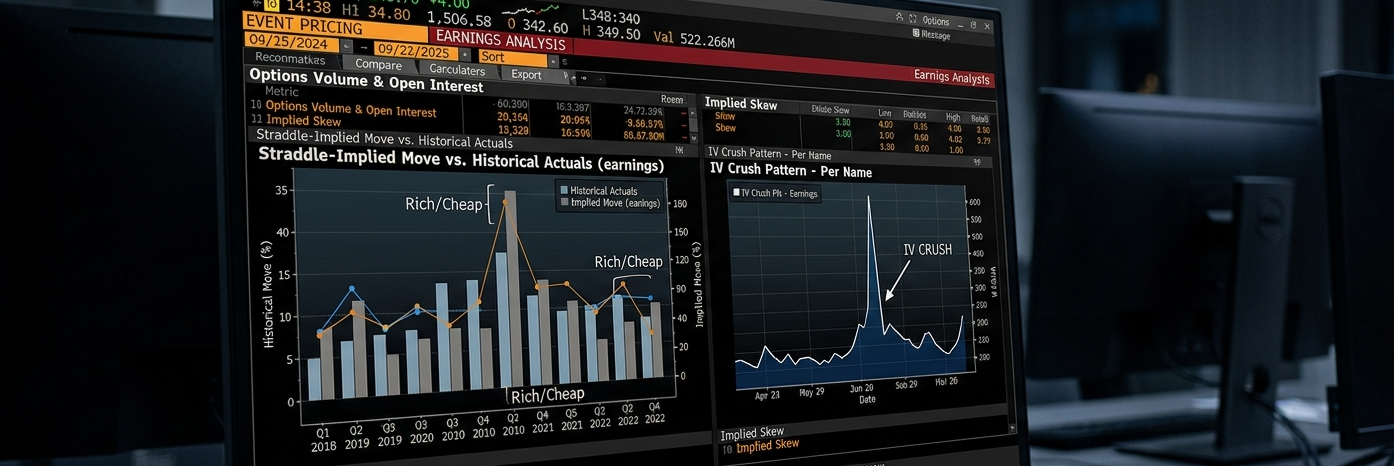Toggle the Historical Actuals legend entry
Viewport: 1394px width, 466px height.
(x=597, y=191)
